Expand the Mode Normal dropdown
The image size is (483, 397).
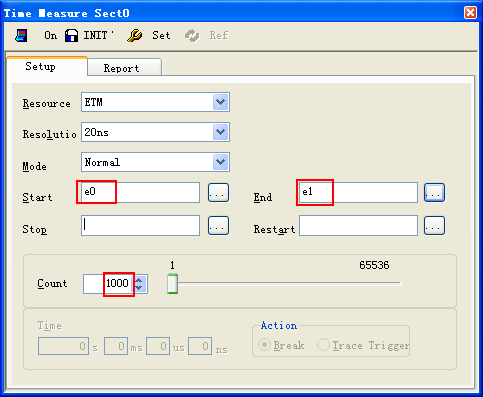pos(220,162)
